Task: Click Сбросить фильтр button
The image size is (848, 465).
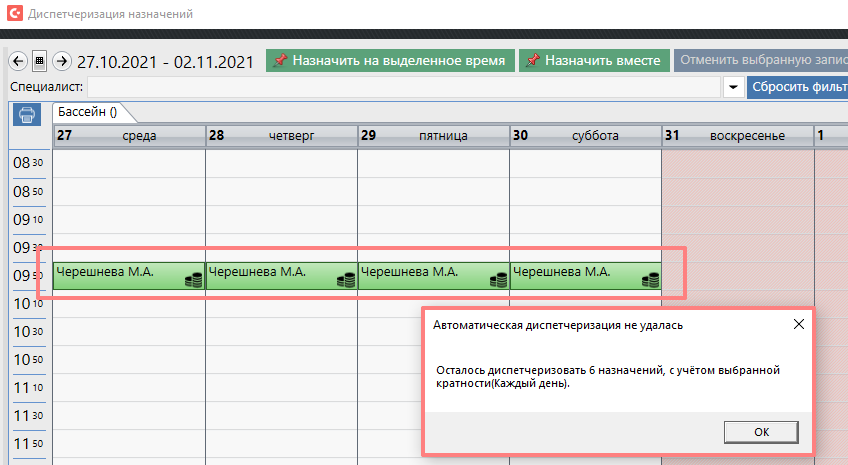Action: 798,87
